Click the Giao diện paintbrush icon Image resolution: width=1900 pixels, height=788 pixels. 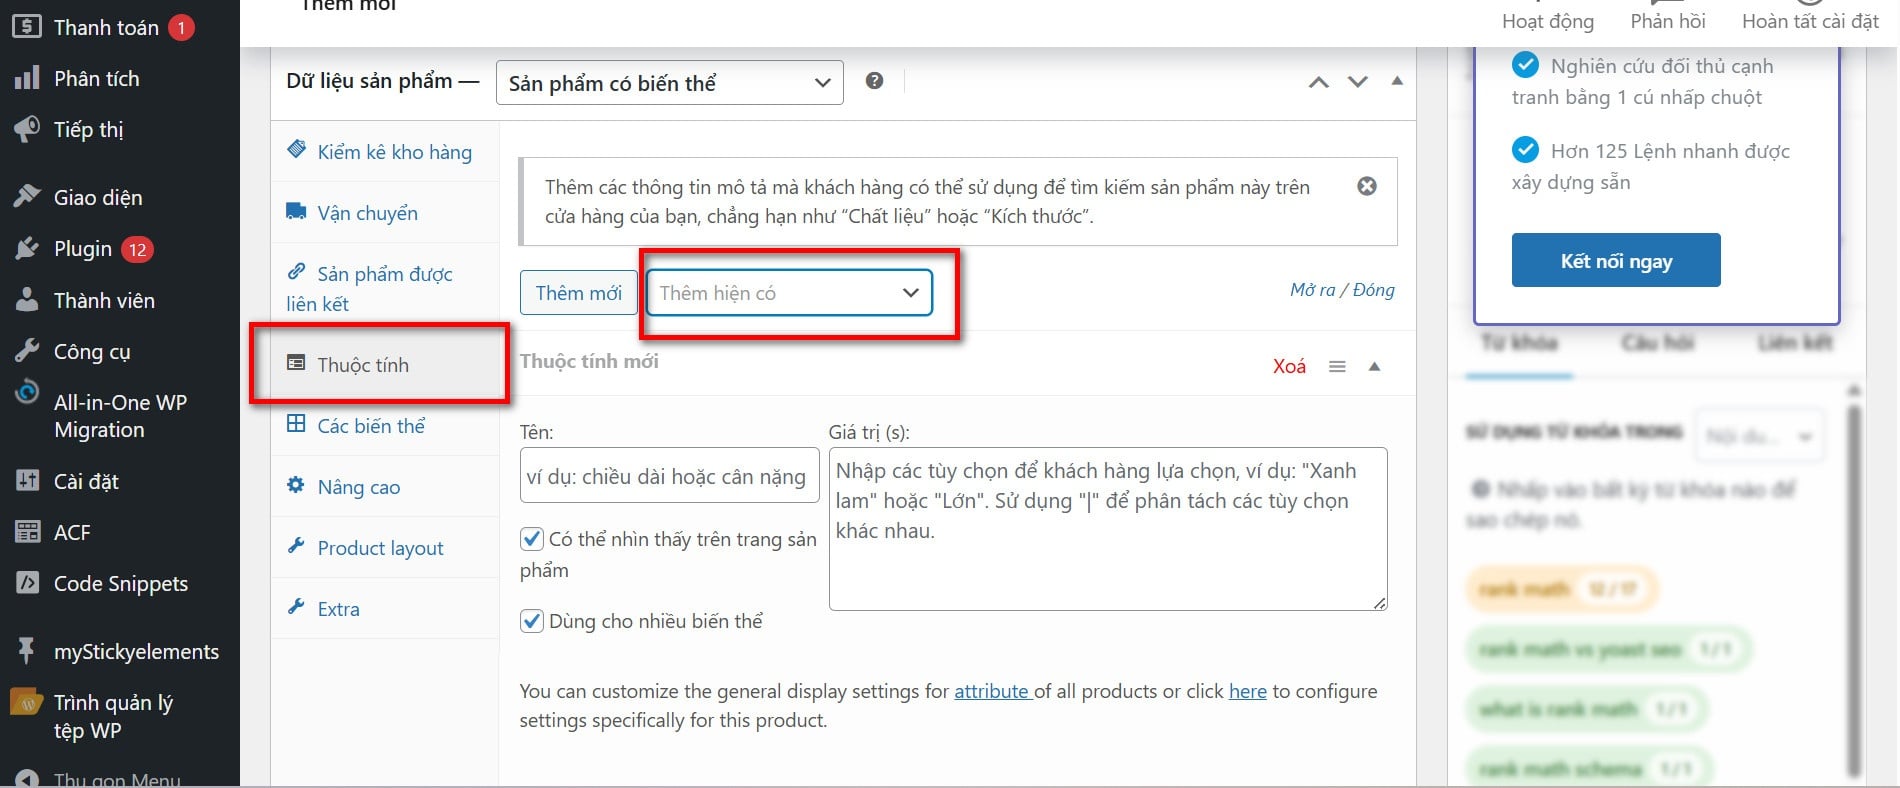coord(27,196)
